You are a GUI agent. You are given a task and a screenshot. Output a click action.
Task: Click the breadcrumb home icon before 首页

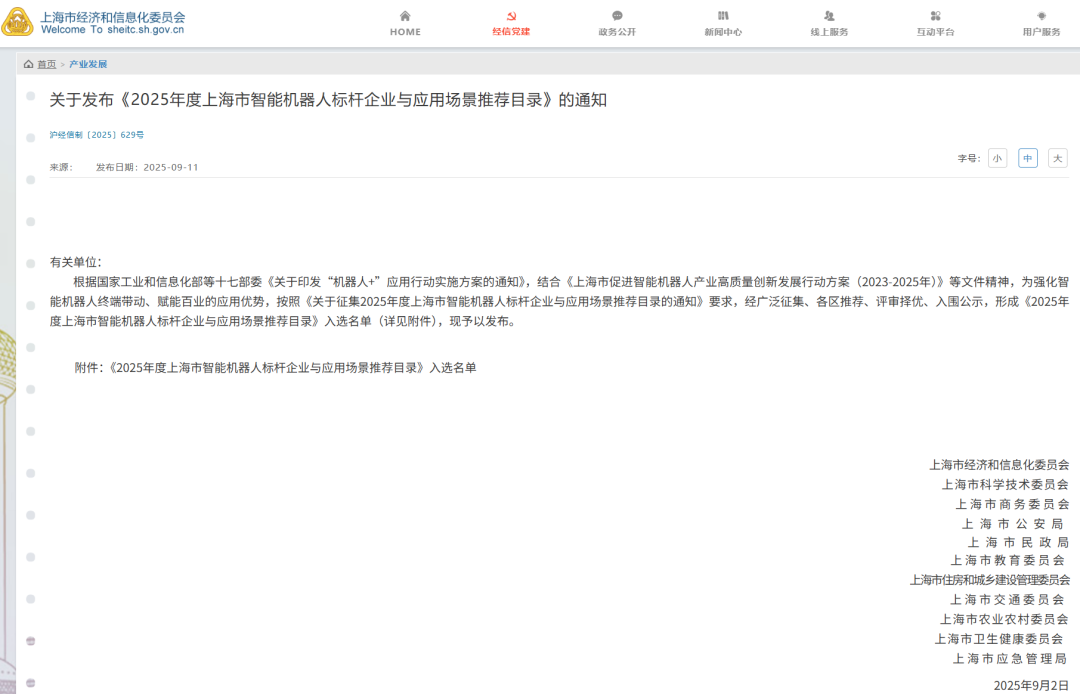[x=27, y=63]
